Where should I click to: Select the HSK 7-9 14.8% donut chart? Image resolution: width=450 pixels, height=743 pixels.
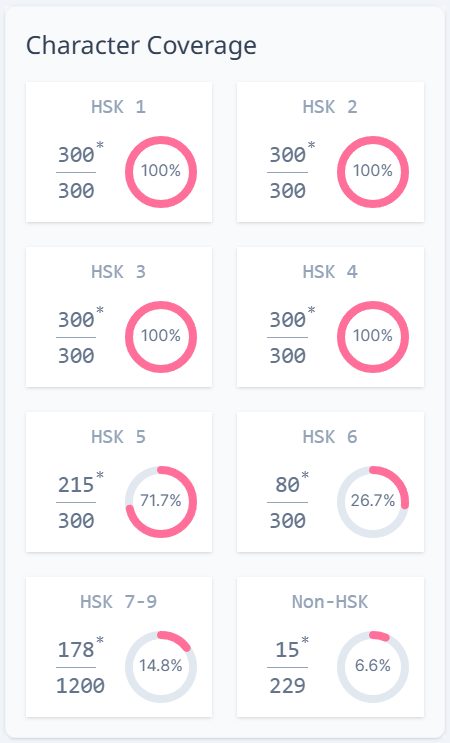(161, 666)
